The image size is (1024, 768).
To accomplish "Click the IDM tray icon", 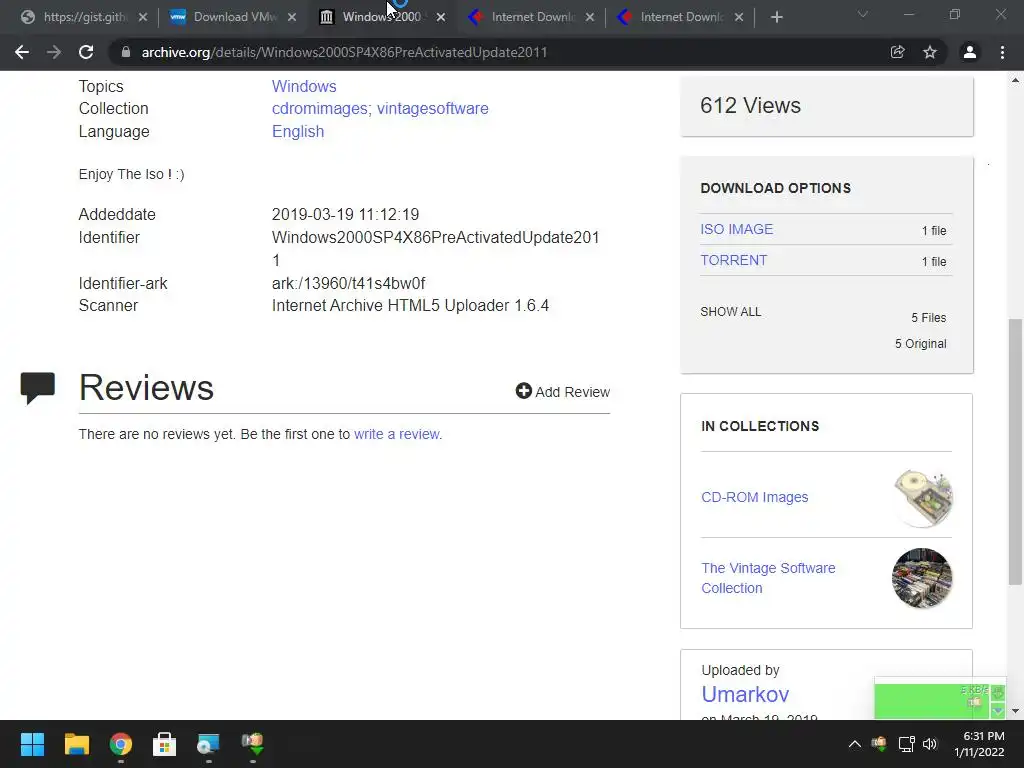I will point(879,743).
